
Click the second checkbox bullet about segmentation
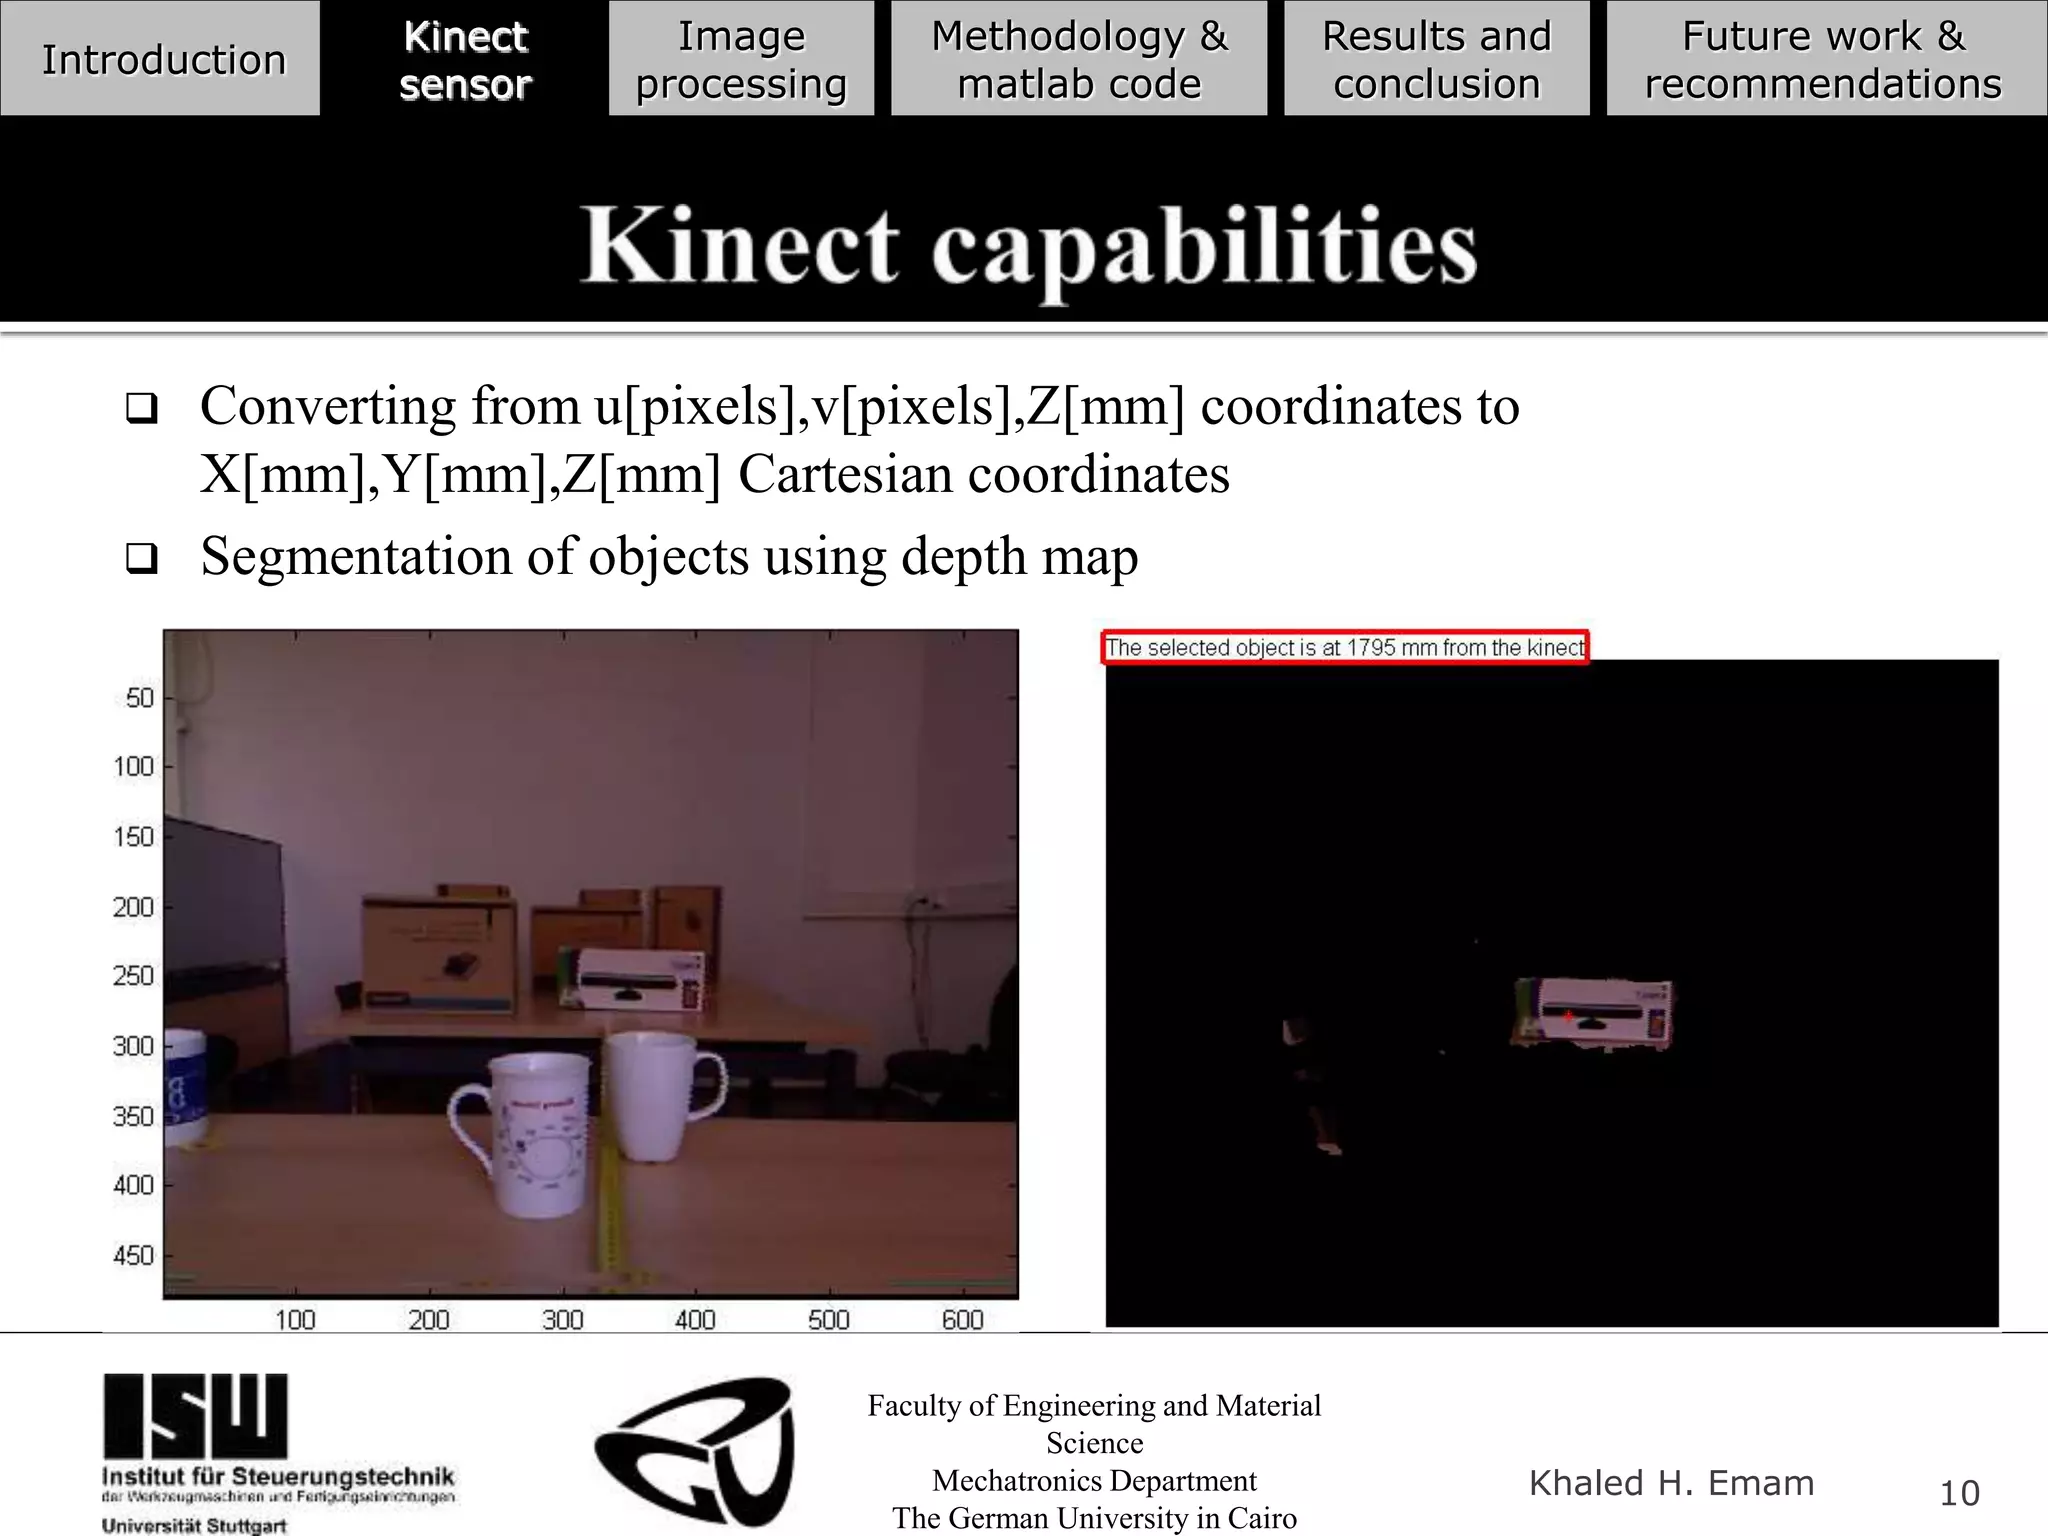pyautogui.click(x=141, y=558)
